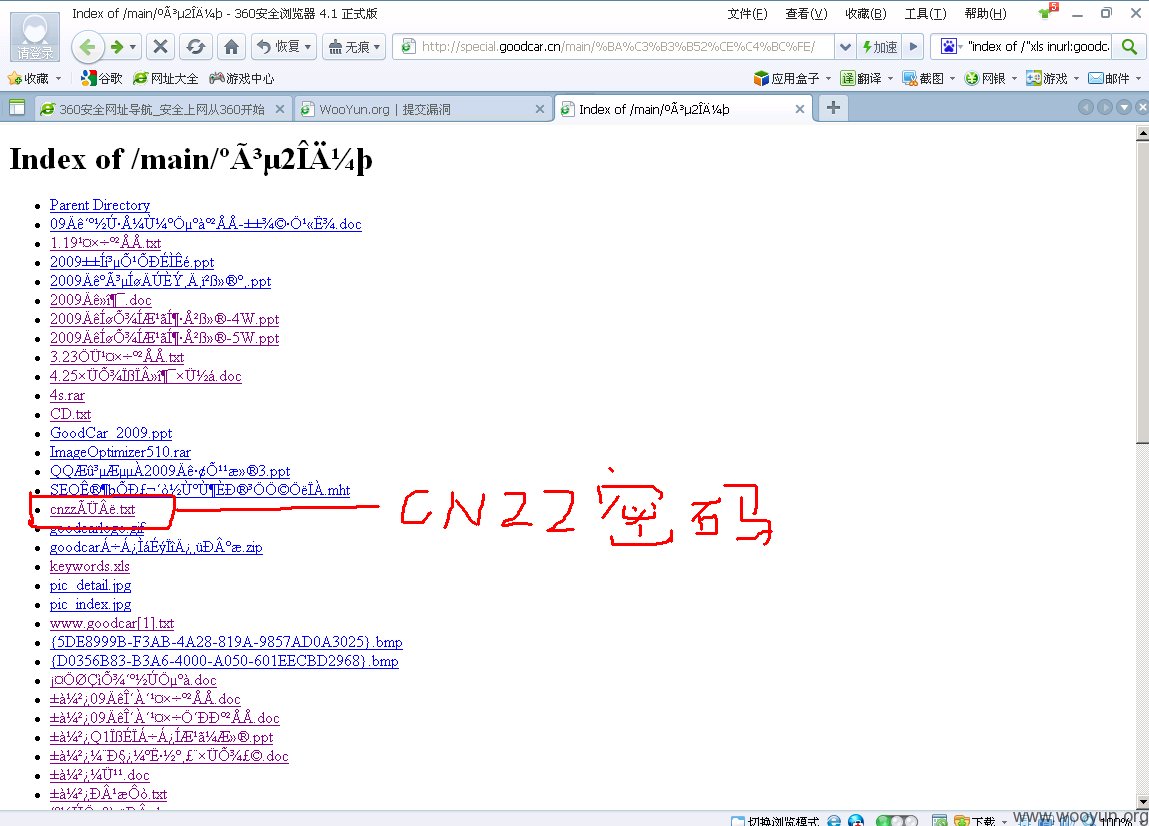The width and height of the screenshot is (1149, 826).
Task: Open the 网银 online banking tool
Action: (985, 78)
